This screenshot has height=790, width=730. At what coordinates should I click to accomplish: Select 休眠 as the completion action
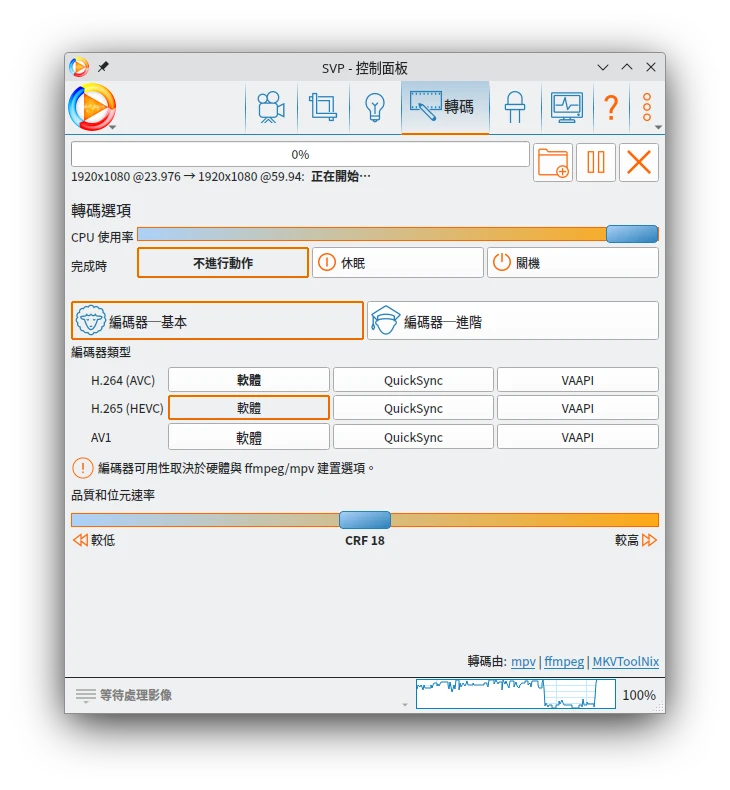(x=397, y=263)
